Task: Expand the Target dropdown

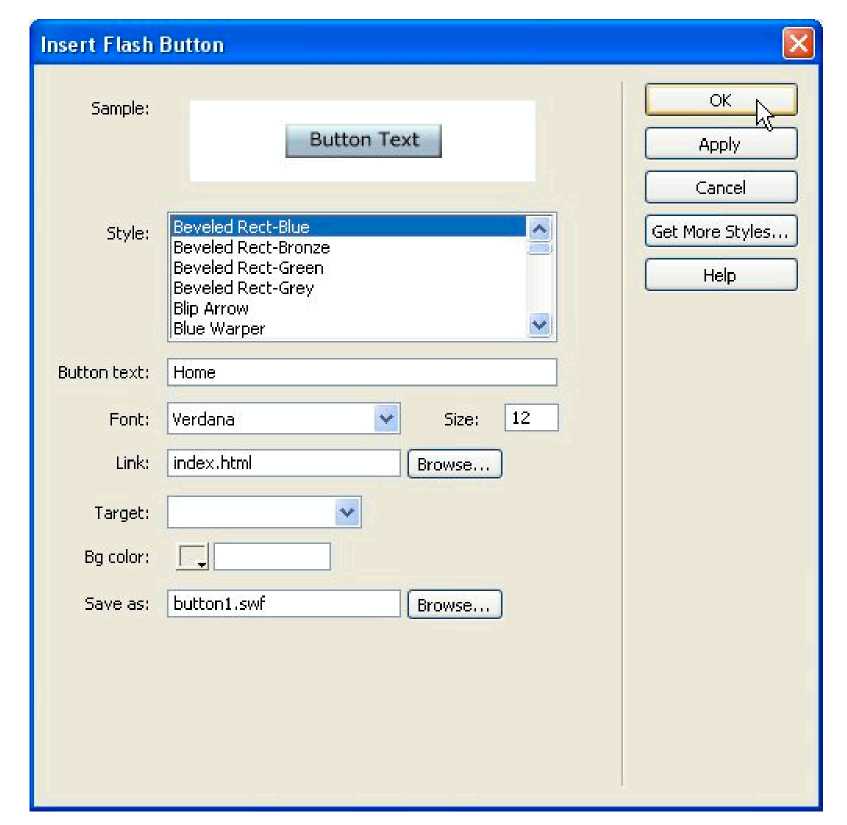Action: [x=347, y=512]
